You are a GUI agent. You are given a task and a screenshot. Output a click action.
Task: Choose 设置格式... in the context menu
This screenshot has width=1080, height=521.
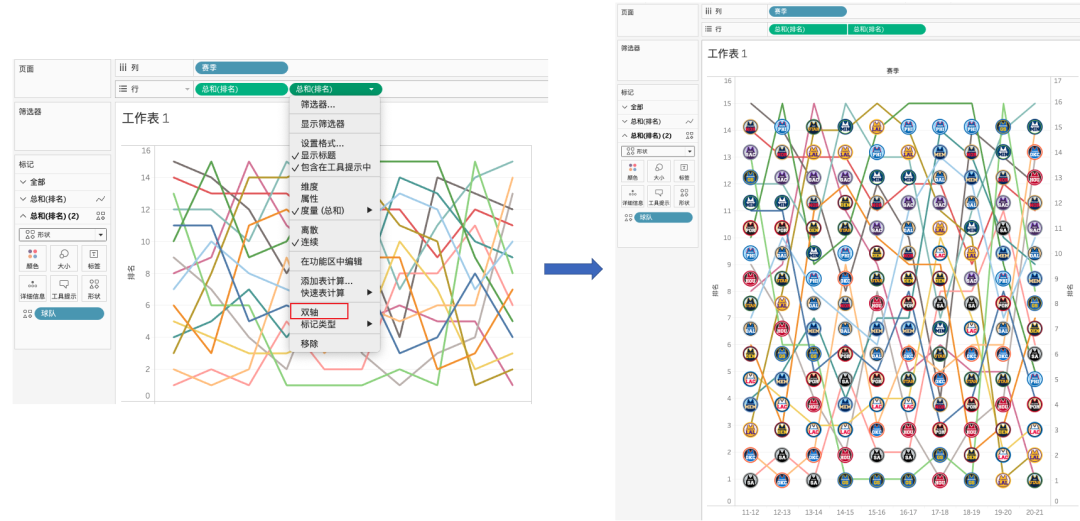[334, 143]
